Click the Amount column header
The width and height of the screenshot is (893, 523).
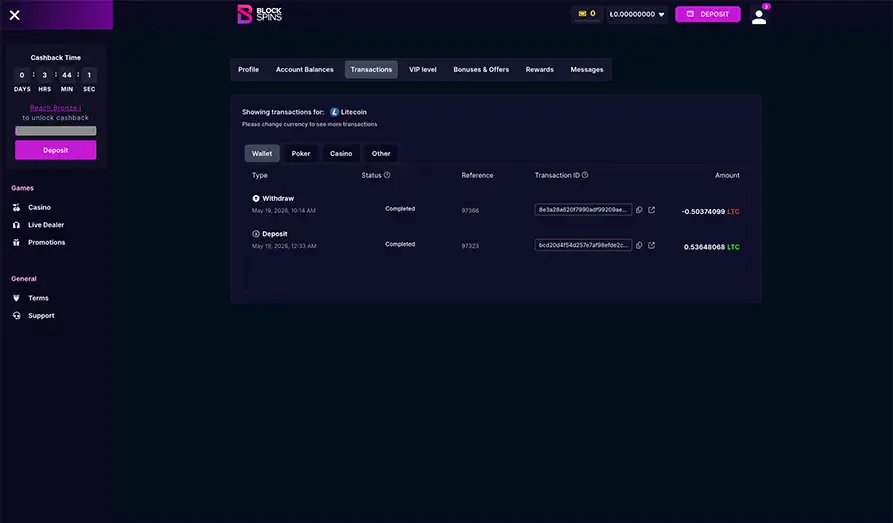pos(727,175)
